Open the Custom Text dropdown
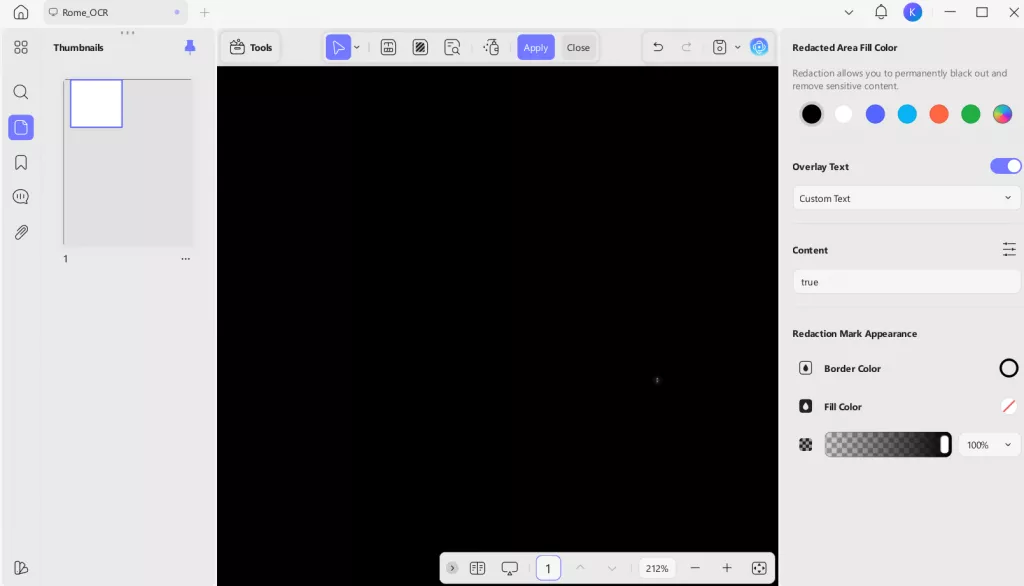The width and height of the screenshot is (1024, 586). pyautogui.click(x=906, y=198)
